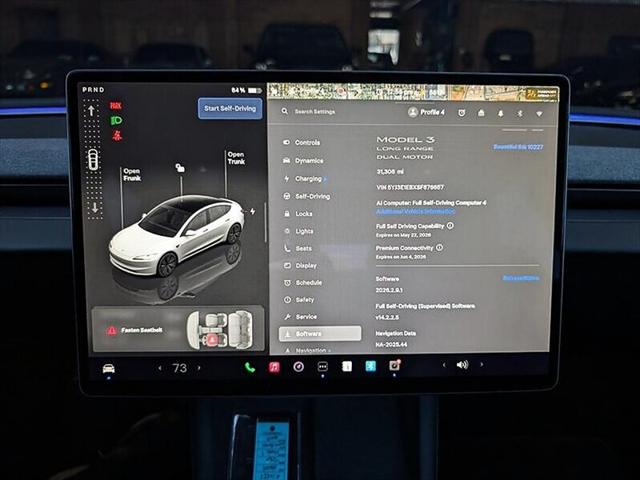640x480 pixels.
Task: Open the Schedule settings menu
Action: (303, 283)
